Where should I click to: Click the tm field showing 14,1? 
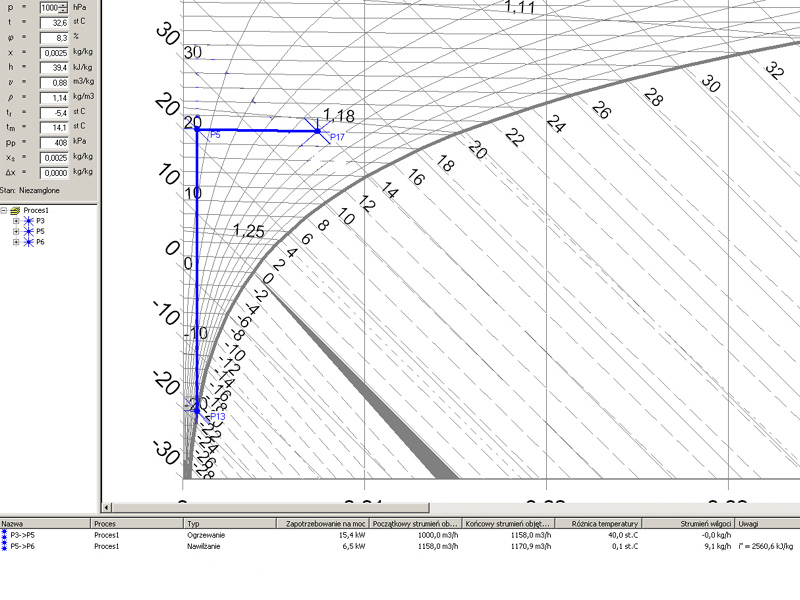54,127
